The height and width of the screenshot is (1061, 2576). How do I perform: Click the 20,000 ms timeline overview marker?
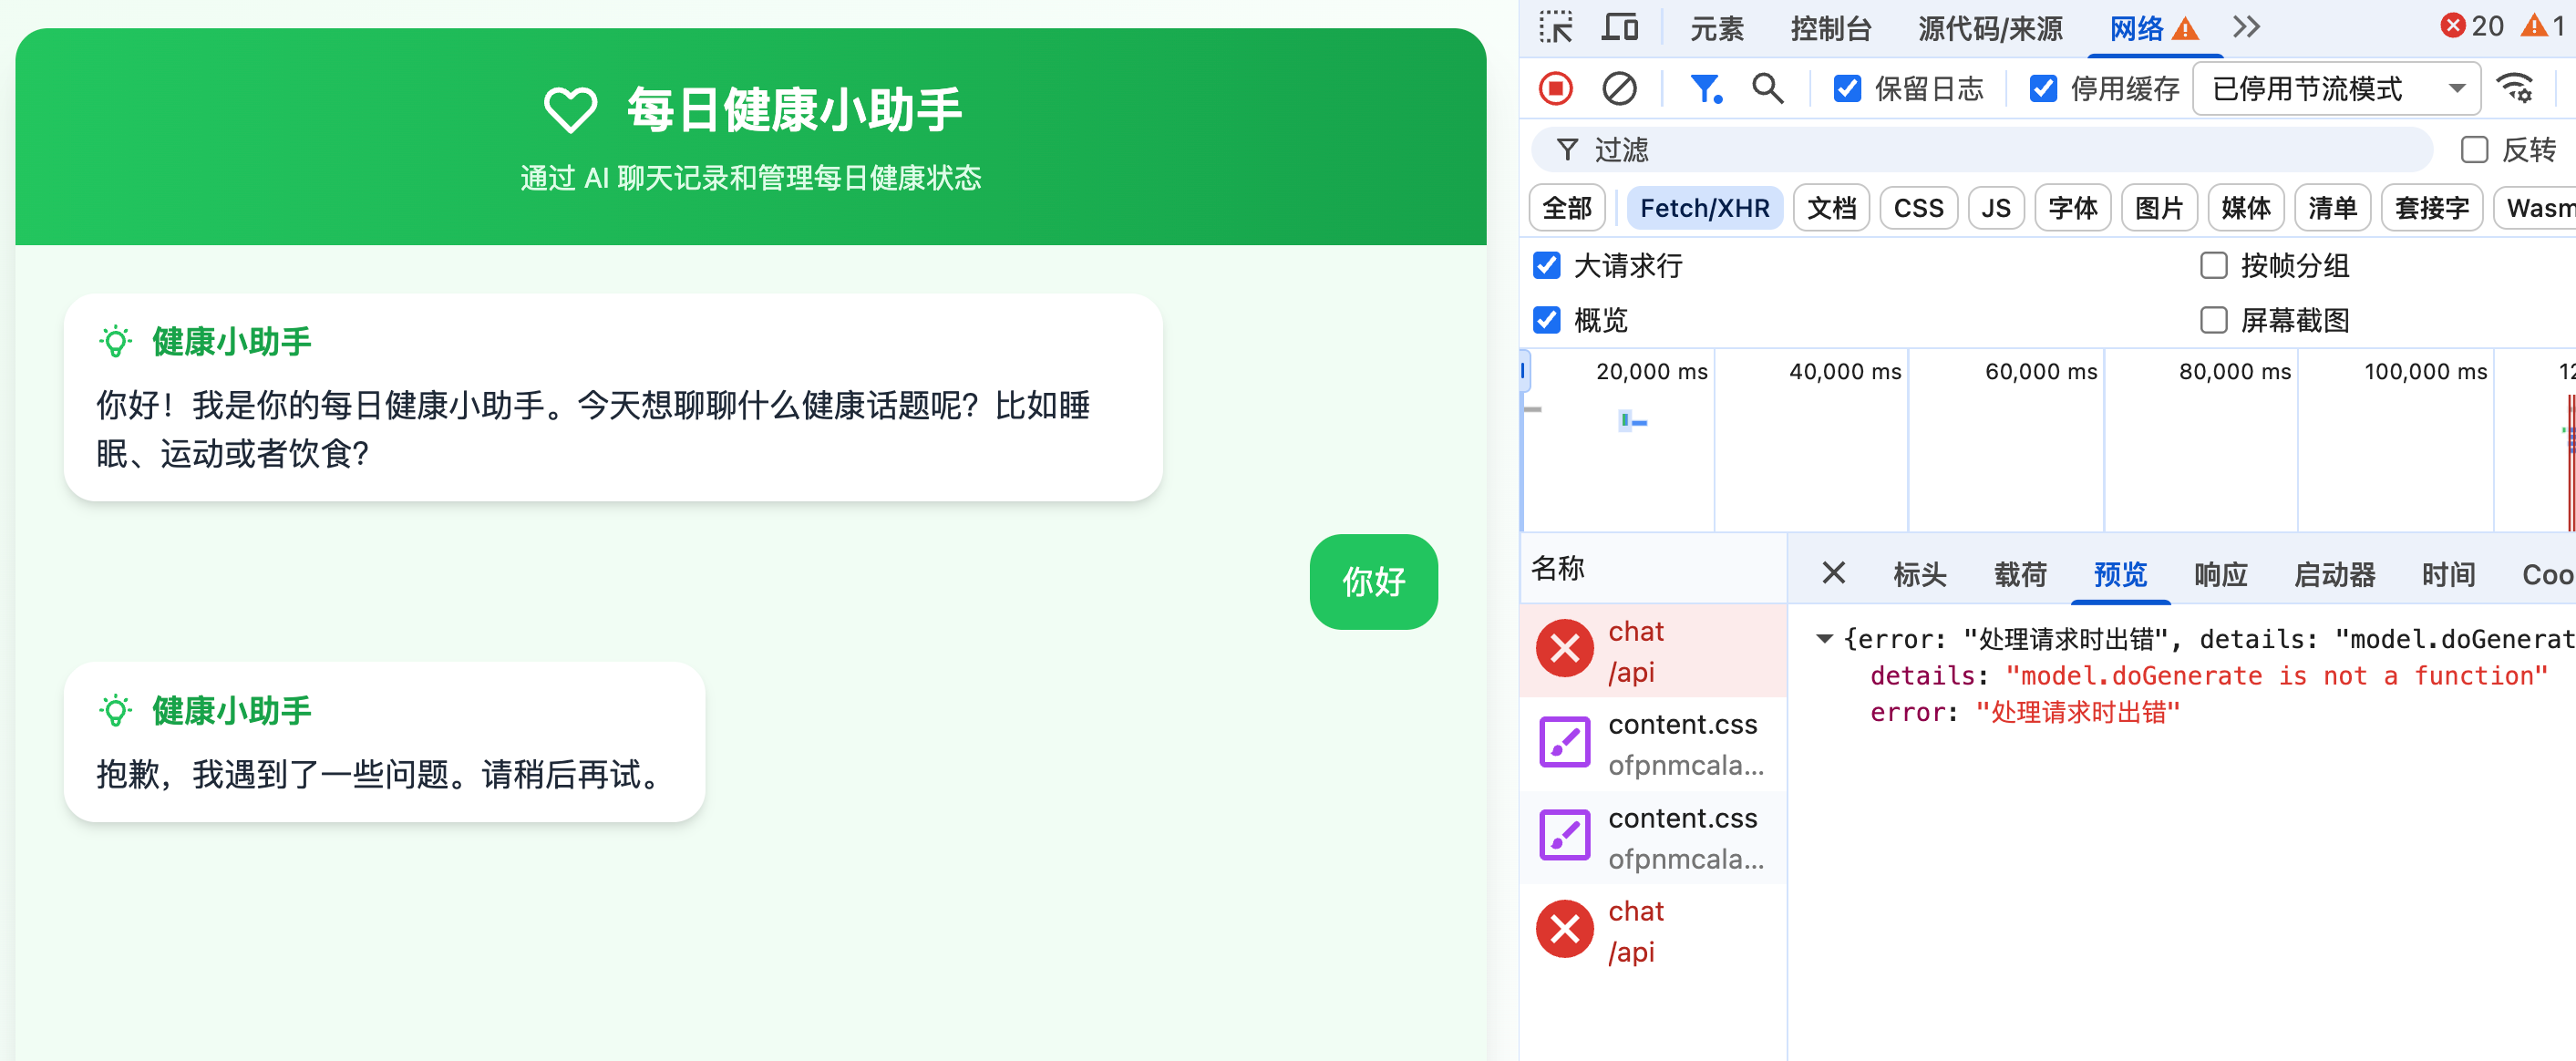point(1651,372)
